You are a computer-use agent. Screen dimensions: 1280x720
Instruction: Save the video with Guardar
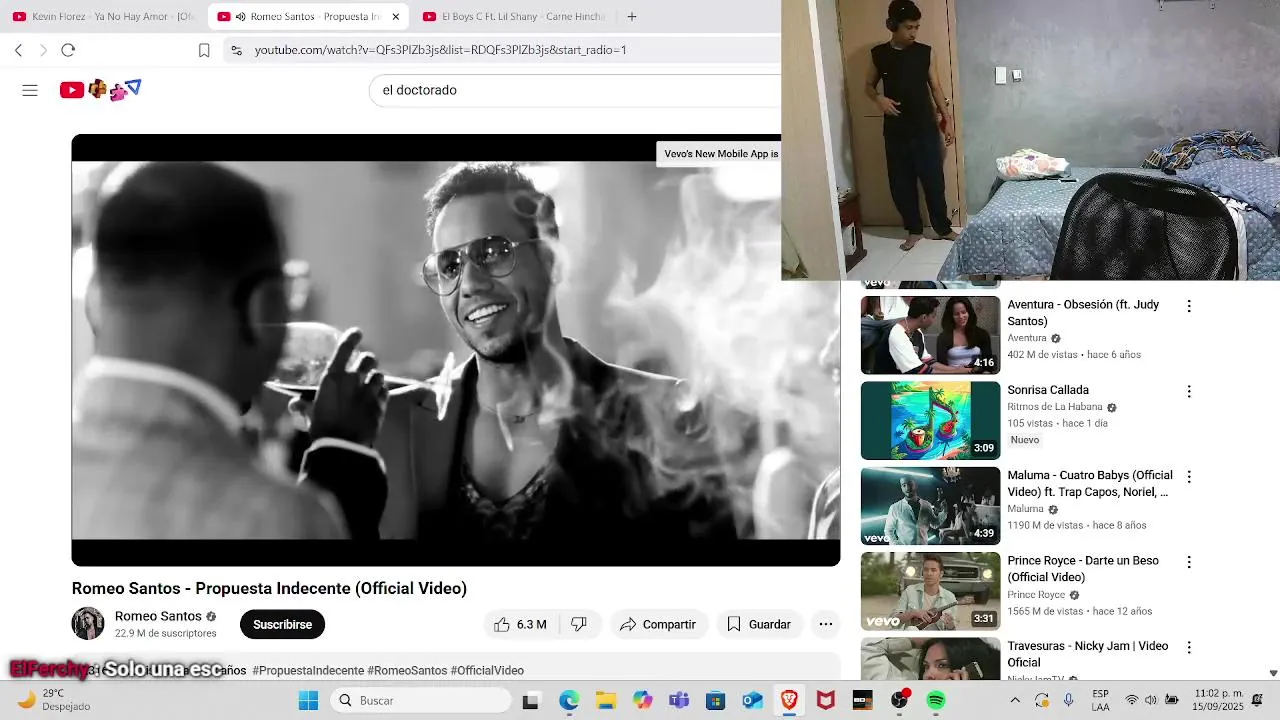pos(758,624)
